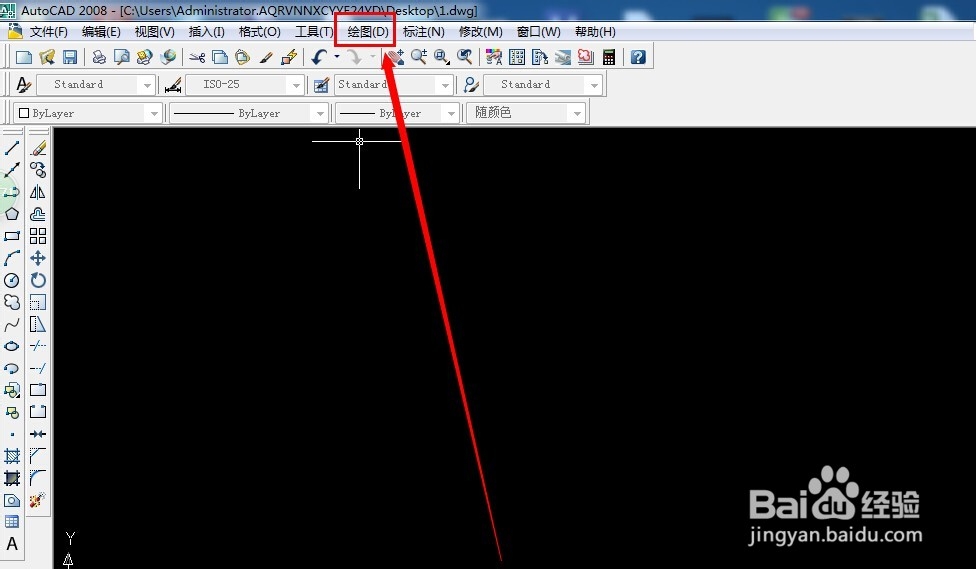Screen dimensions: 976x569
Task: Open Help via question mark icon
Action: [638, 57]
